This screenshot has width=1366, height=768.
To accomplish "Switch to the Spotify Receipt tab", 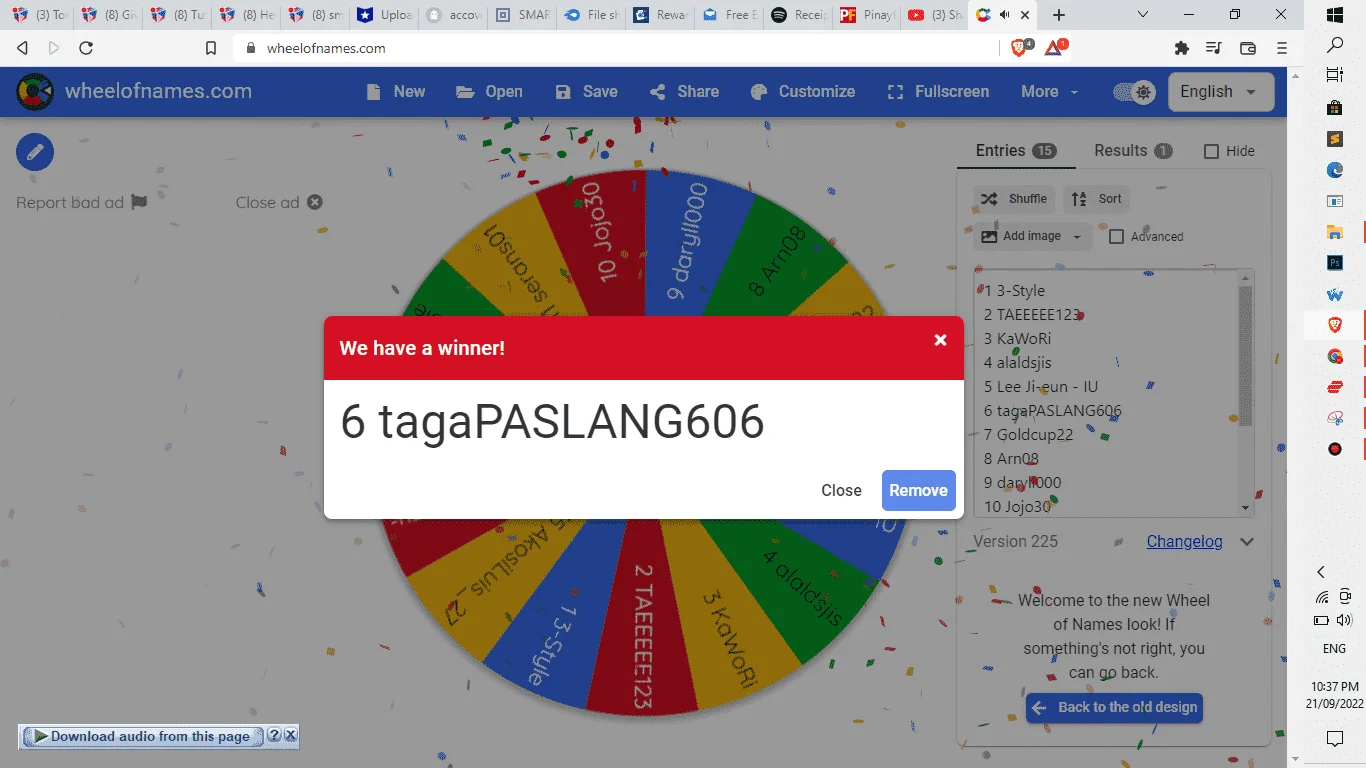I will coord(800,15).
